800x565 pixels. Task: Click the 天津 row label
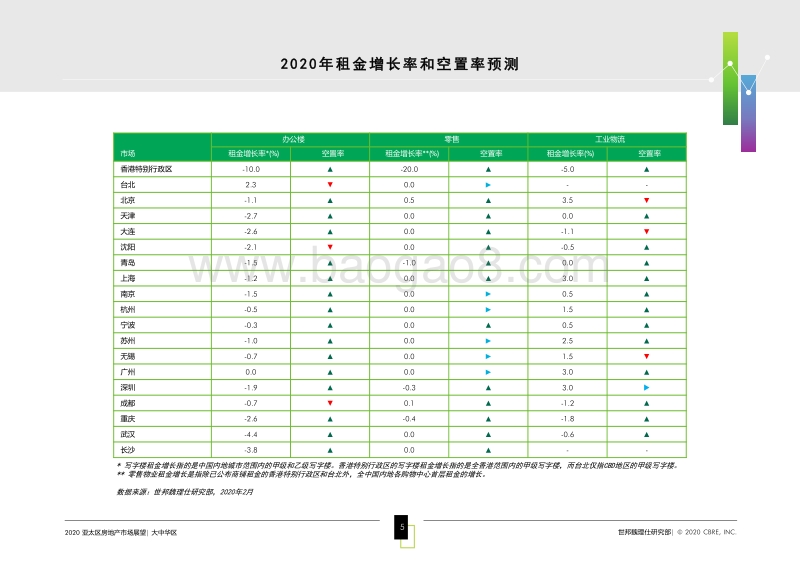pyautogui.click(x=128, y=216)
